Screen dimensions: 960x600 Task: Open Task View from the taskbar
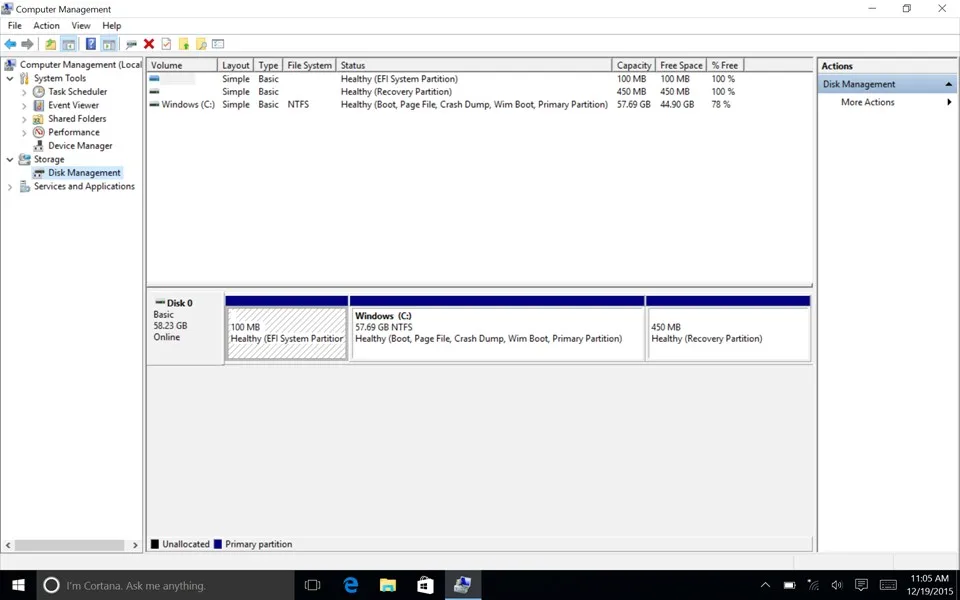tap(312, 585)
